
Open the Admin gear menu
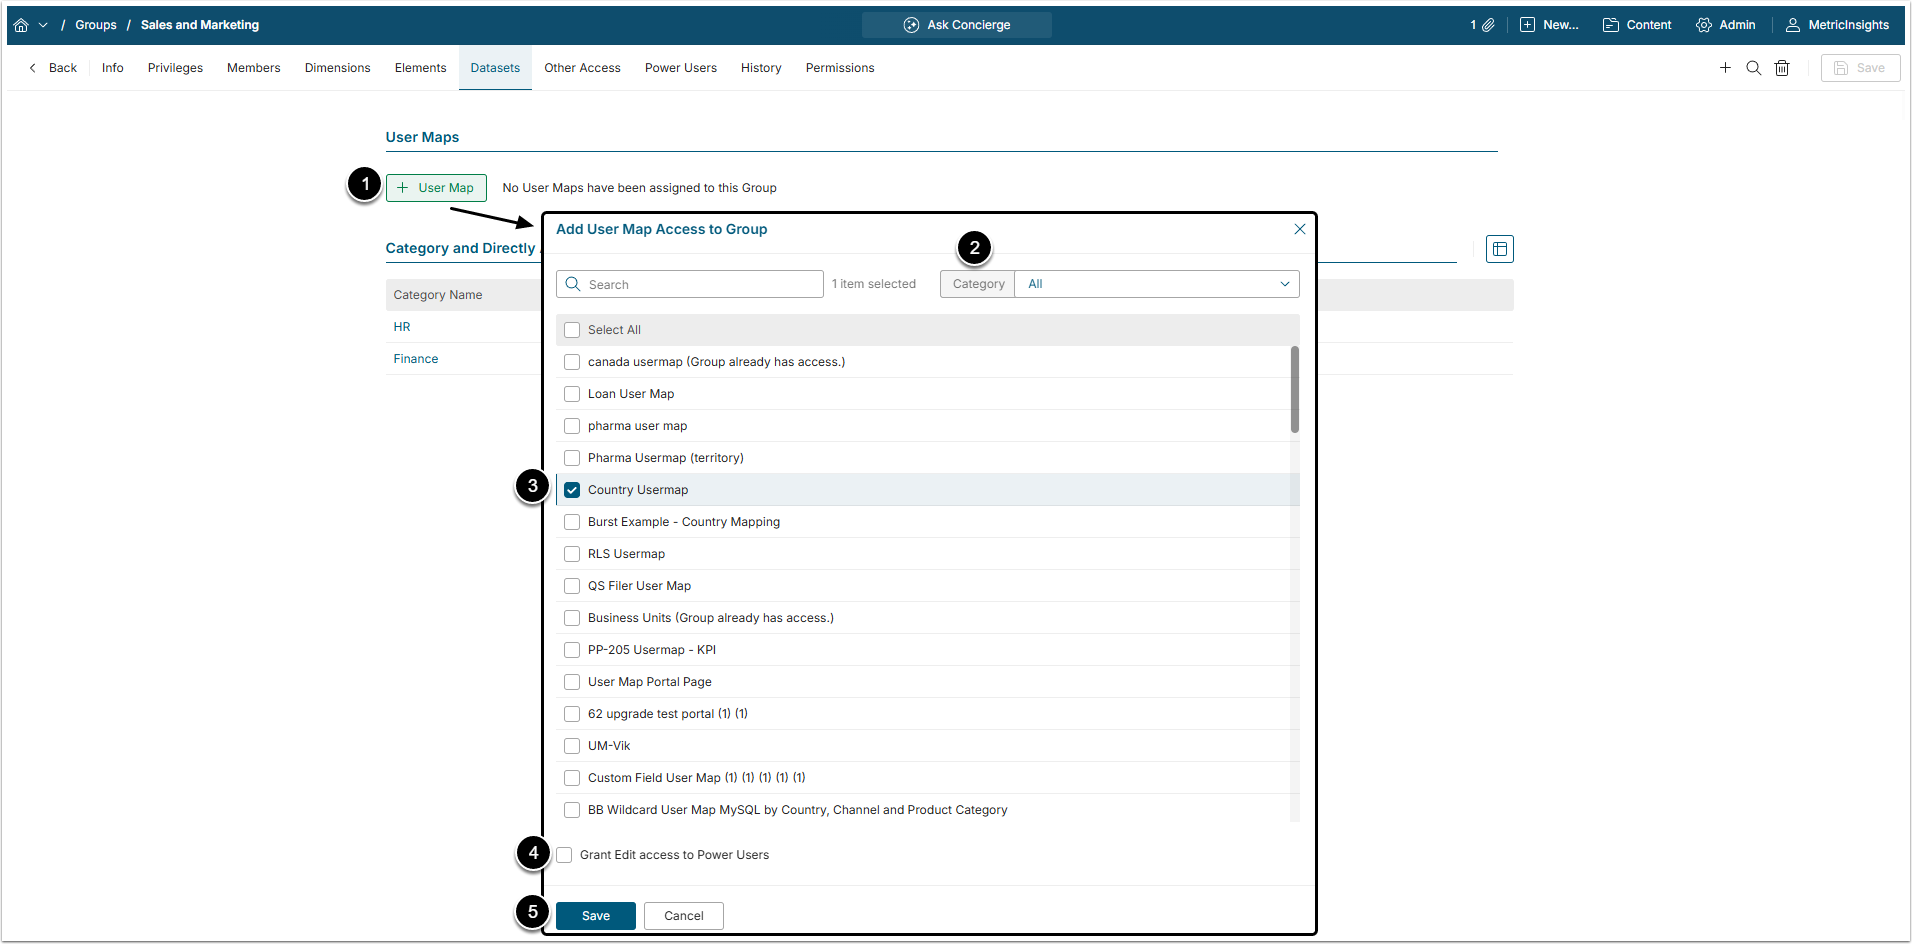1725,25
